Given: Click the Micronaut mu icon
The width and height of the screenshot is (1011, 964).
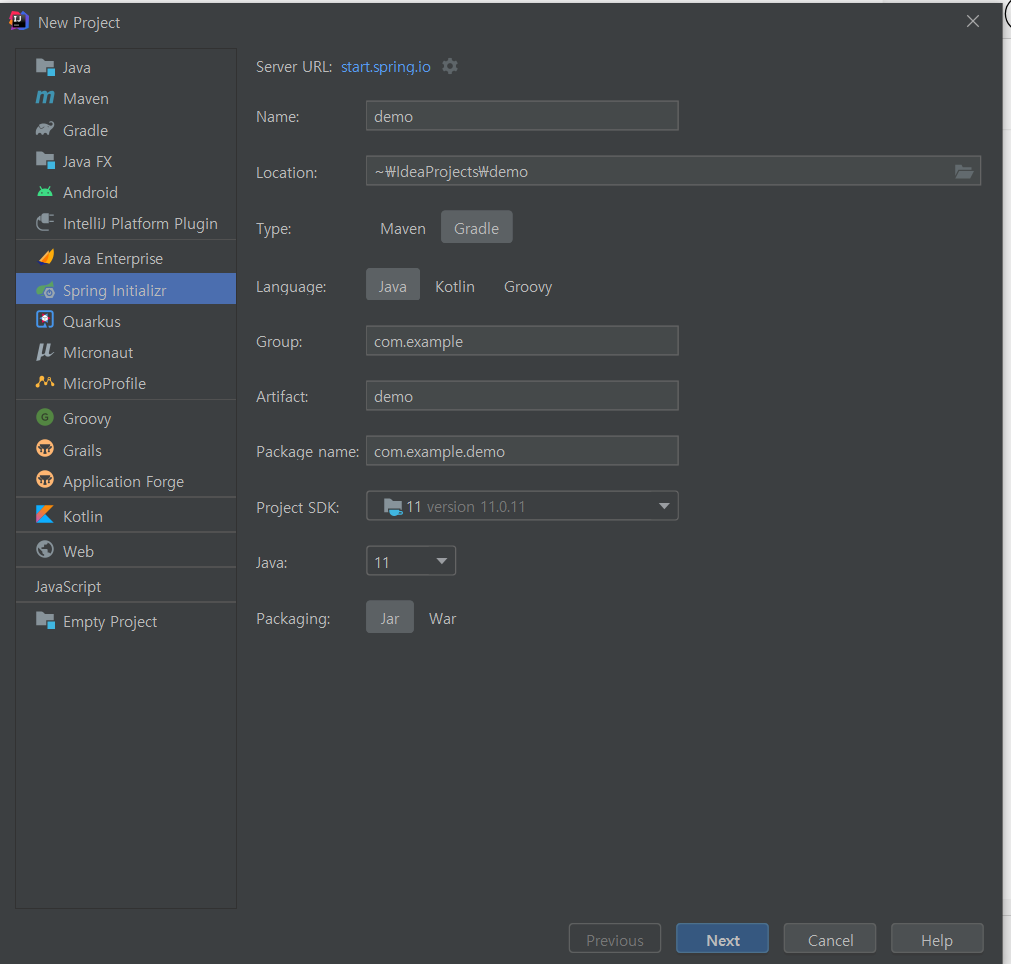Looking at the screenshot, I should click(44, 352).
